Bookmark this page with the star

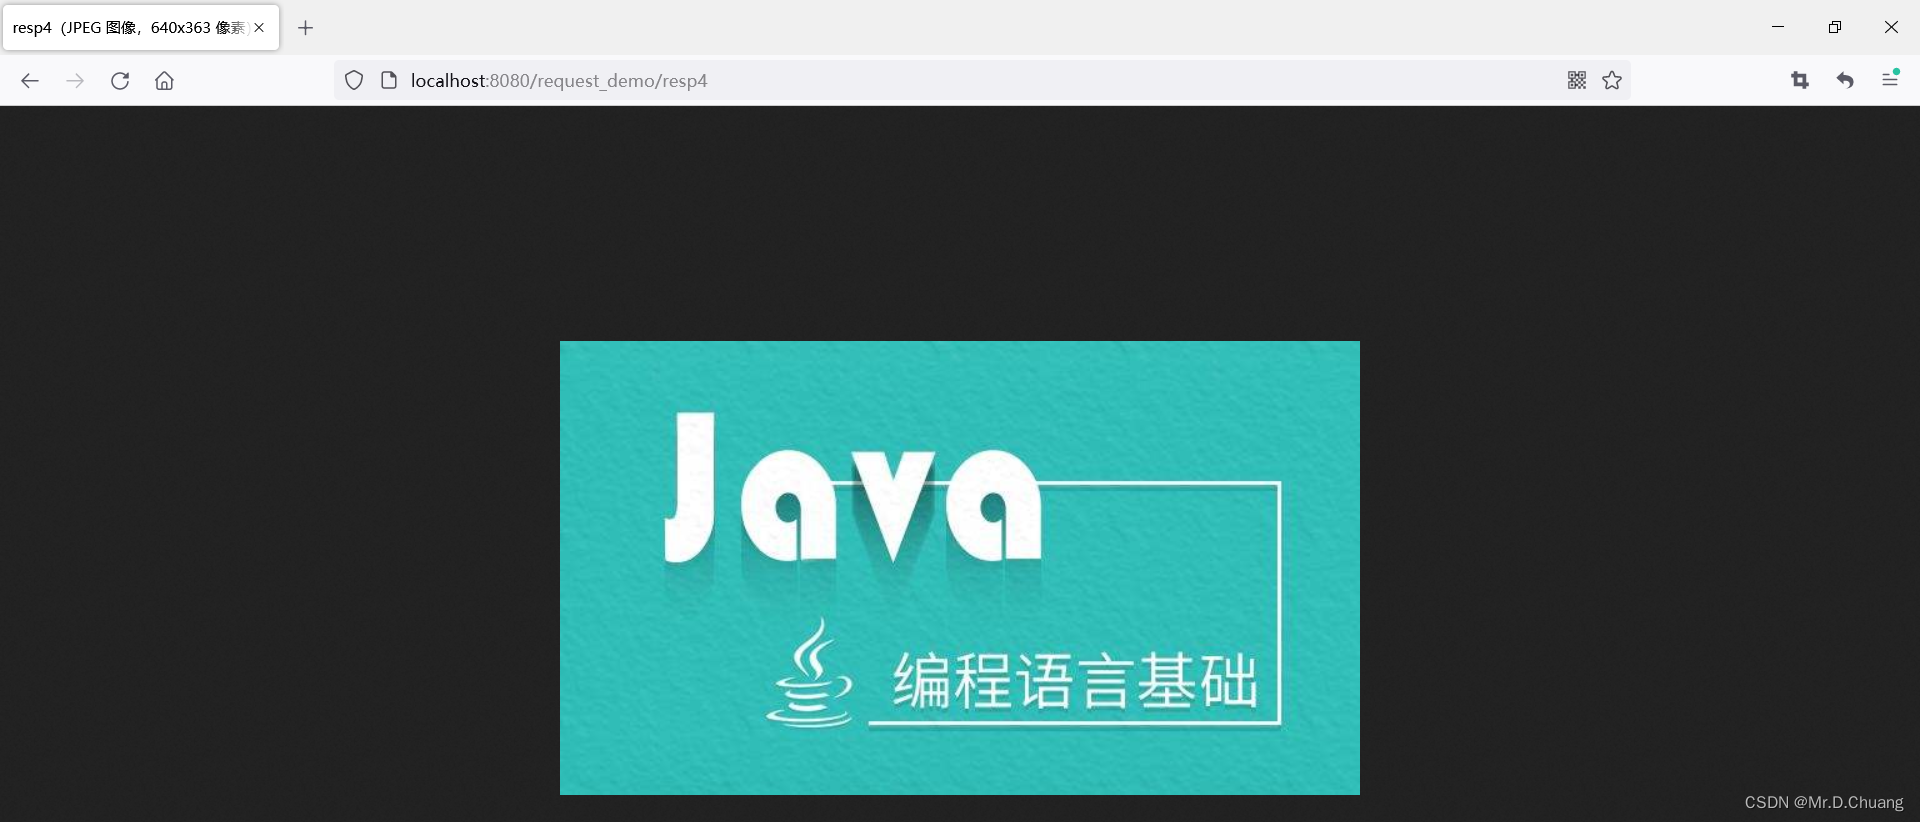coord(1612,80)
